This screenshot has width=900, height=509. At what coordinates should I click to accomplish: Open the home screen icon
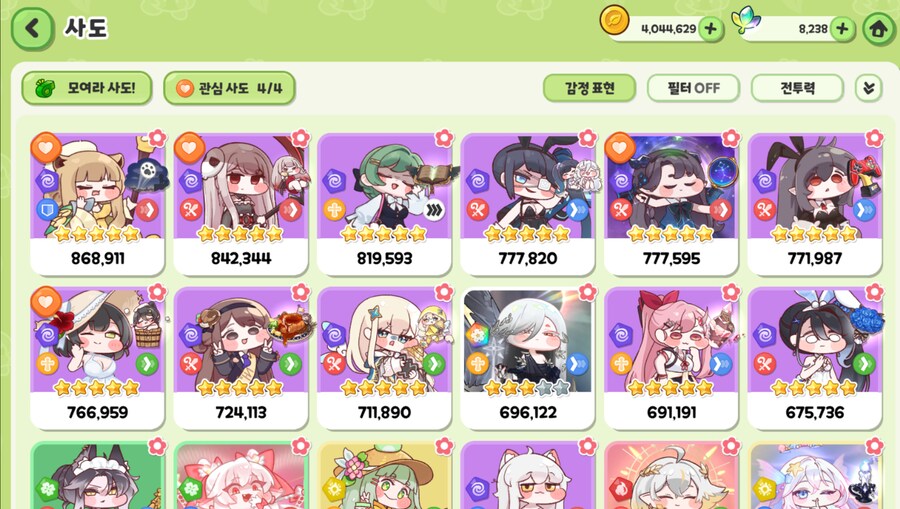tap(879, 28)
